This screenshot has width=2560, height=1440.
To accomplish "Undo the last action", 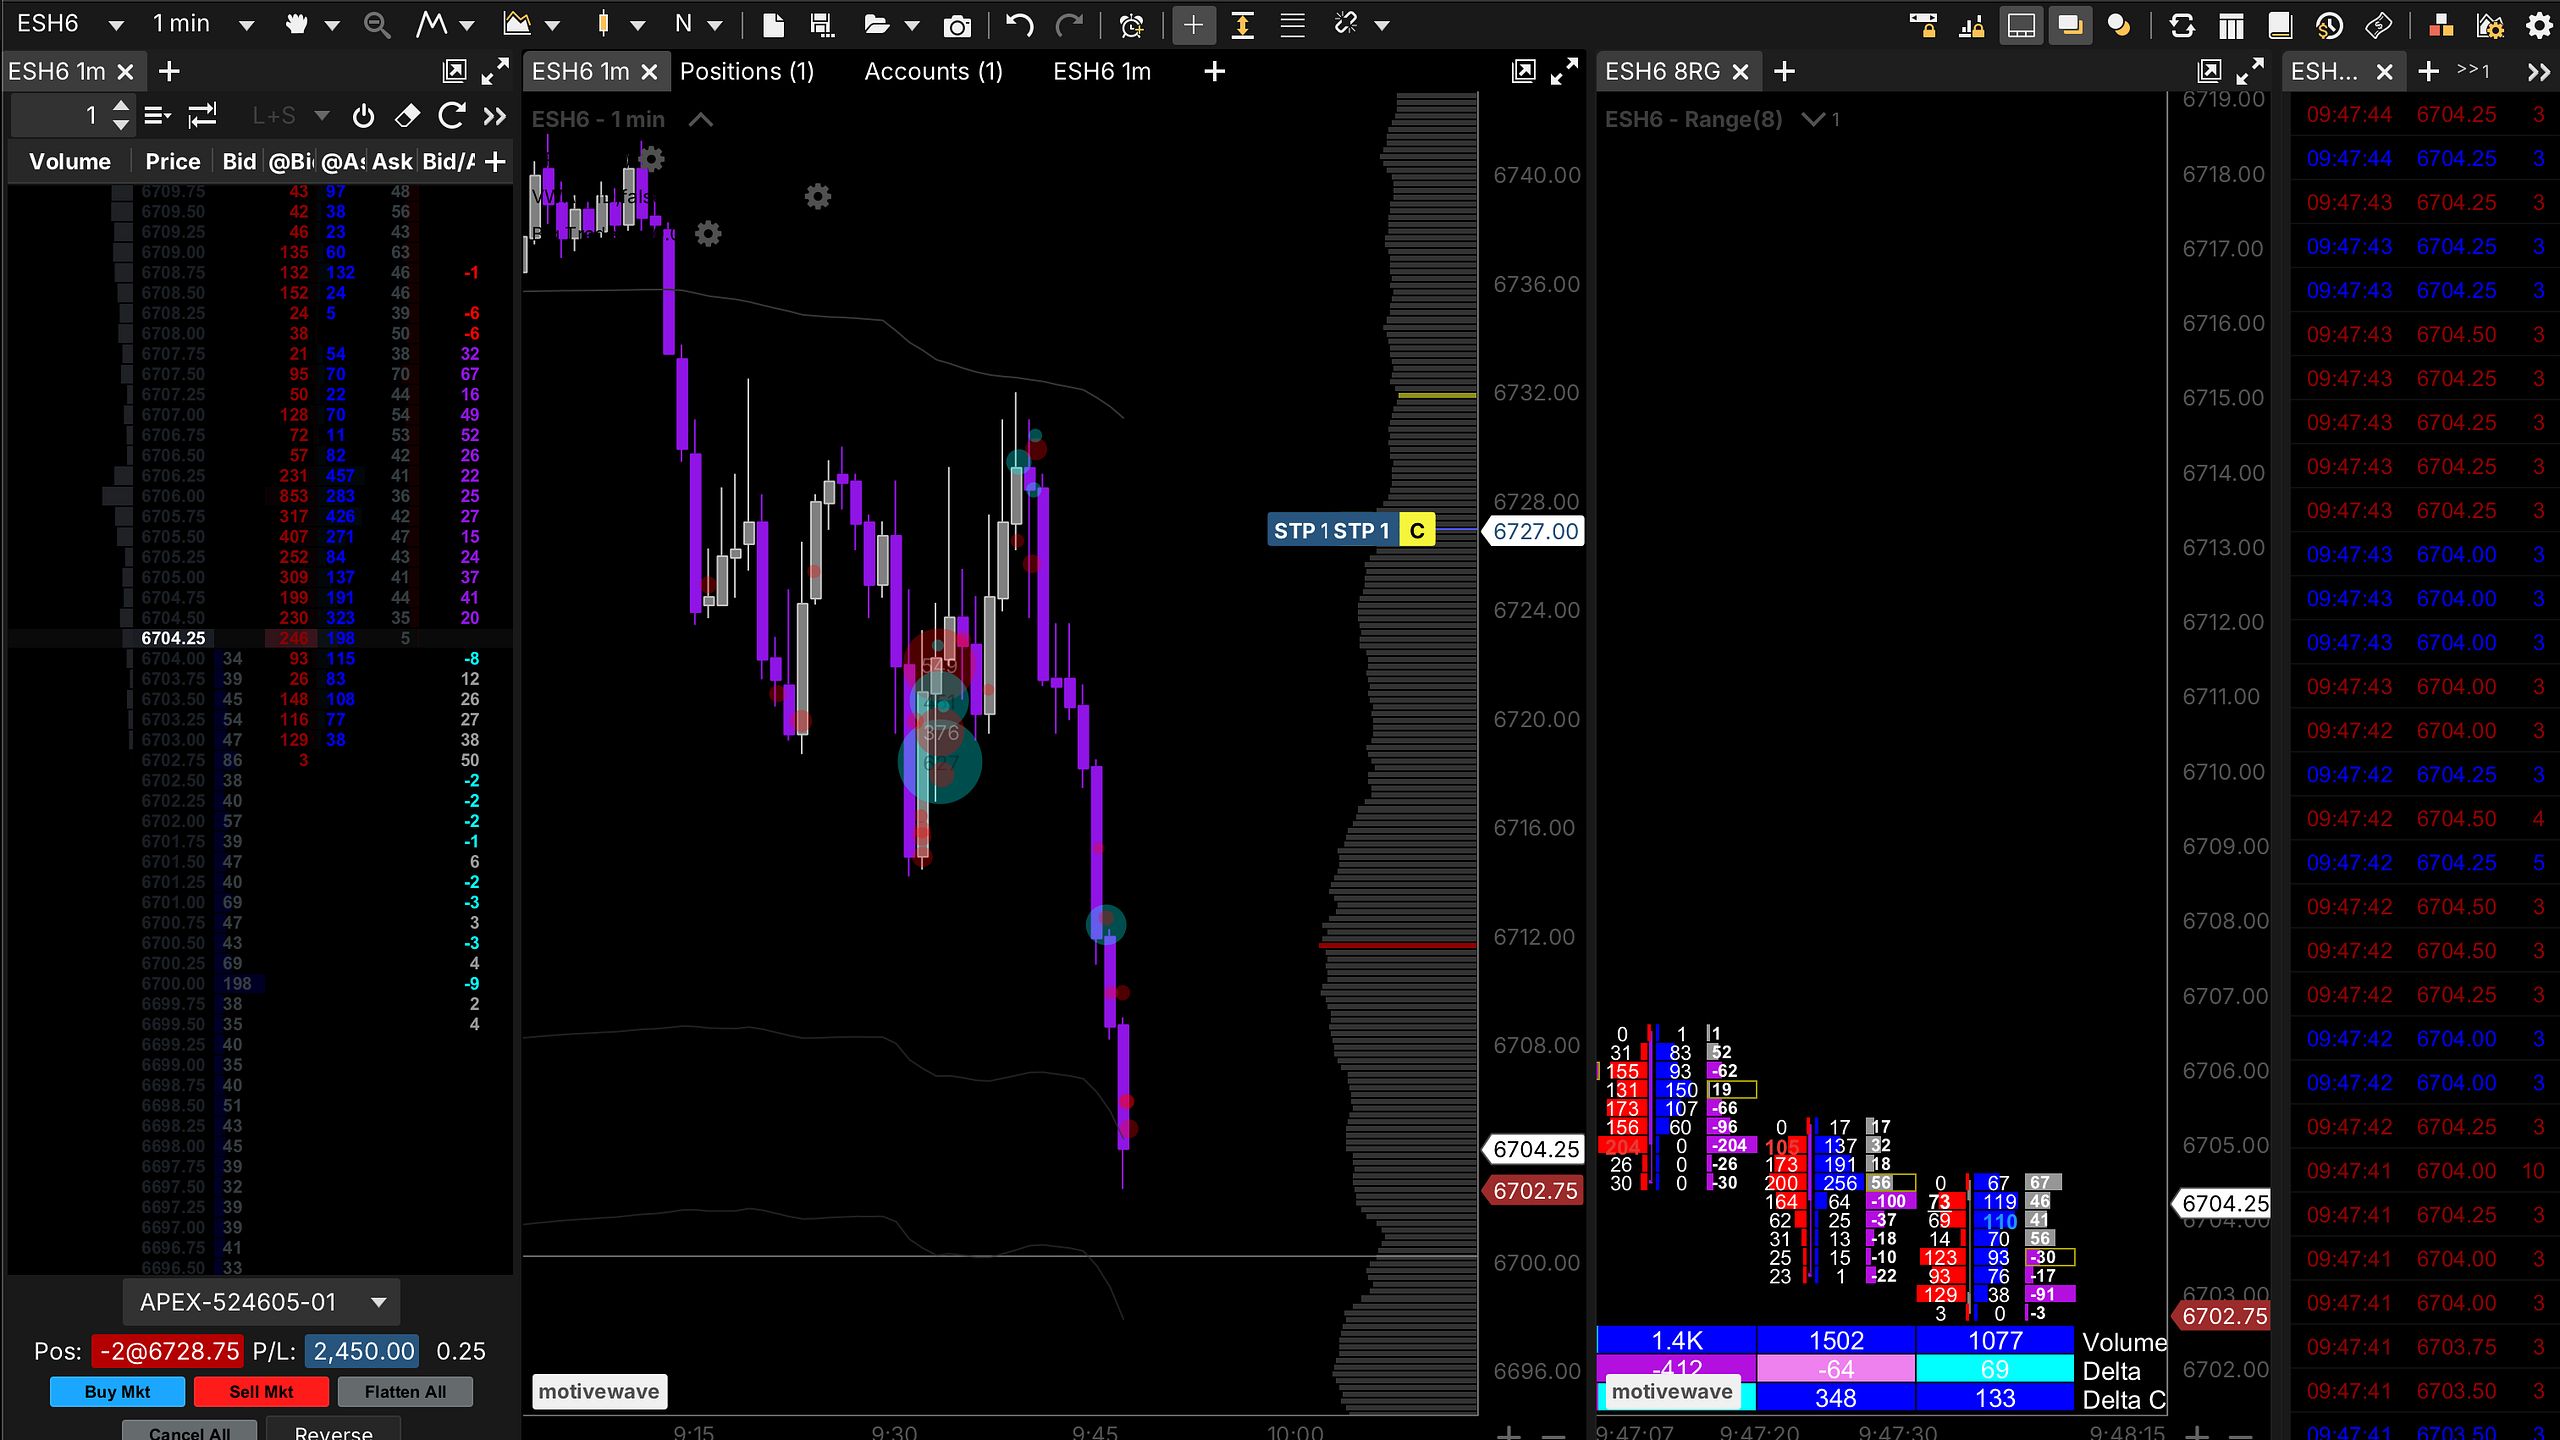I will pos(1019,24).
